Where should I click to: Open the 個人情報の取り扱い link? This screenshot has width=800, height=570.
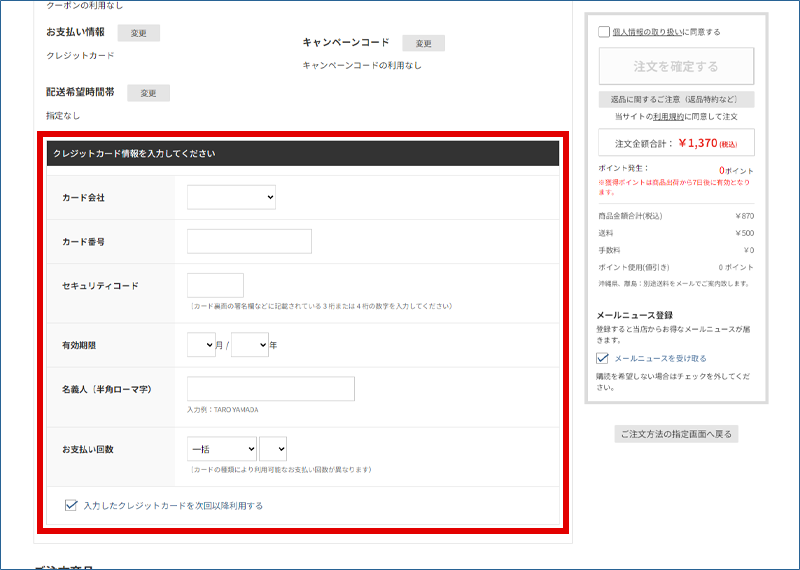647,32
